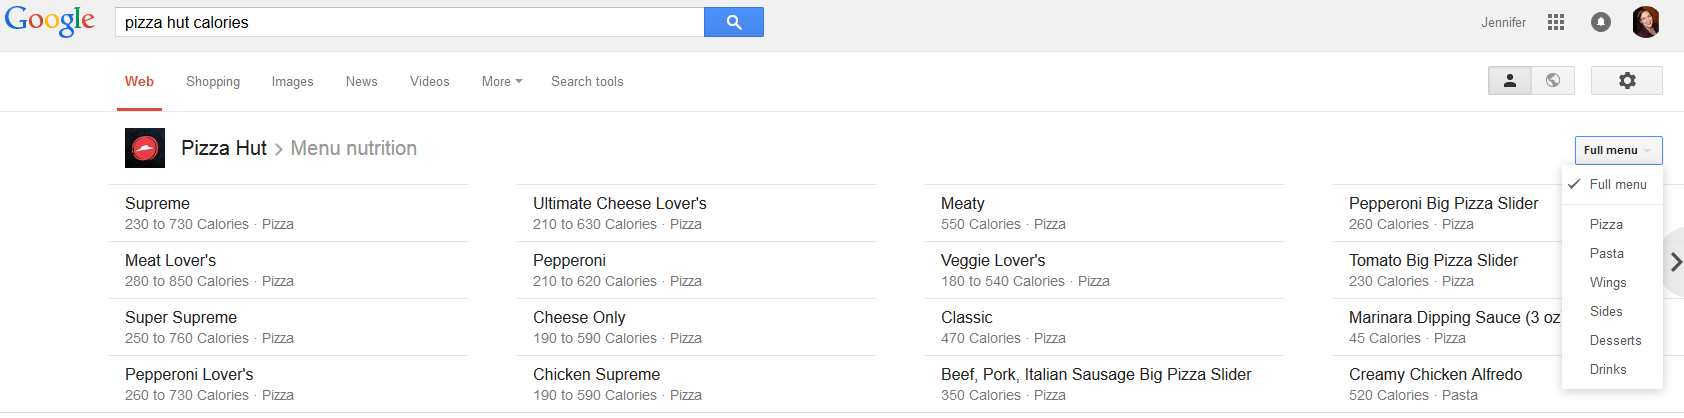
Task: Click the Veggie Lover's item
Action: click(x=992, y=261)
